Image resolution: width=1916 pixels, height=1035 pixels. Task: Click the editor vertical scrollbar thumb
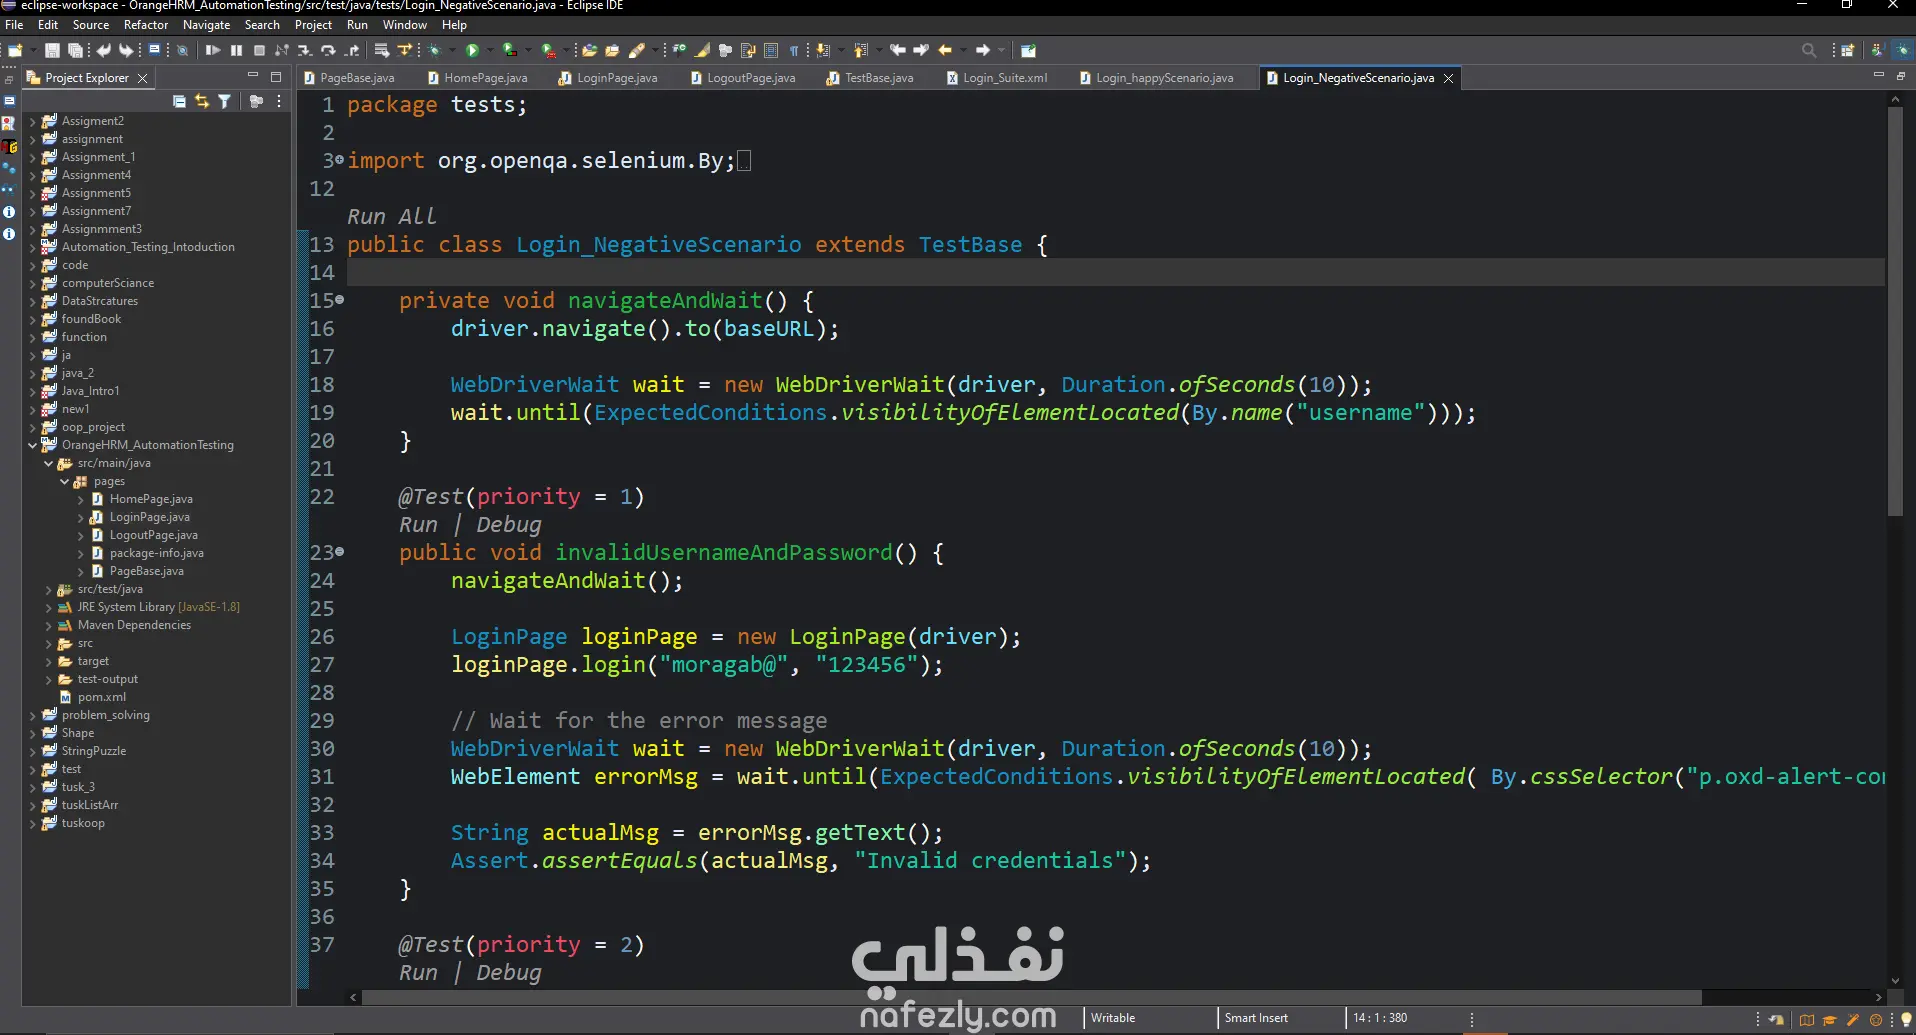(x=1895, y=311)
